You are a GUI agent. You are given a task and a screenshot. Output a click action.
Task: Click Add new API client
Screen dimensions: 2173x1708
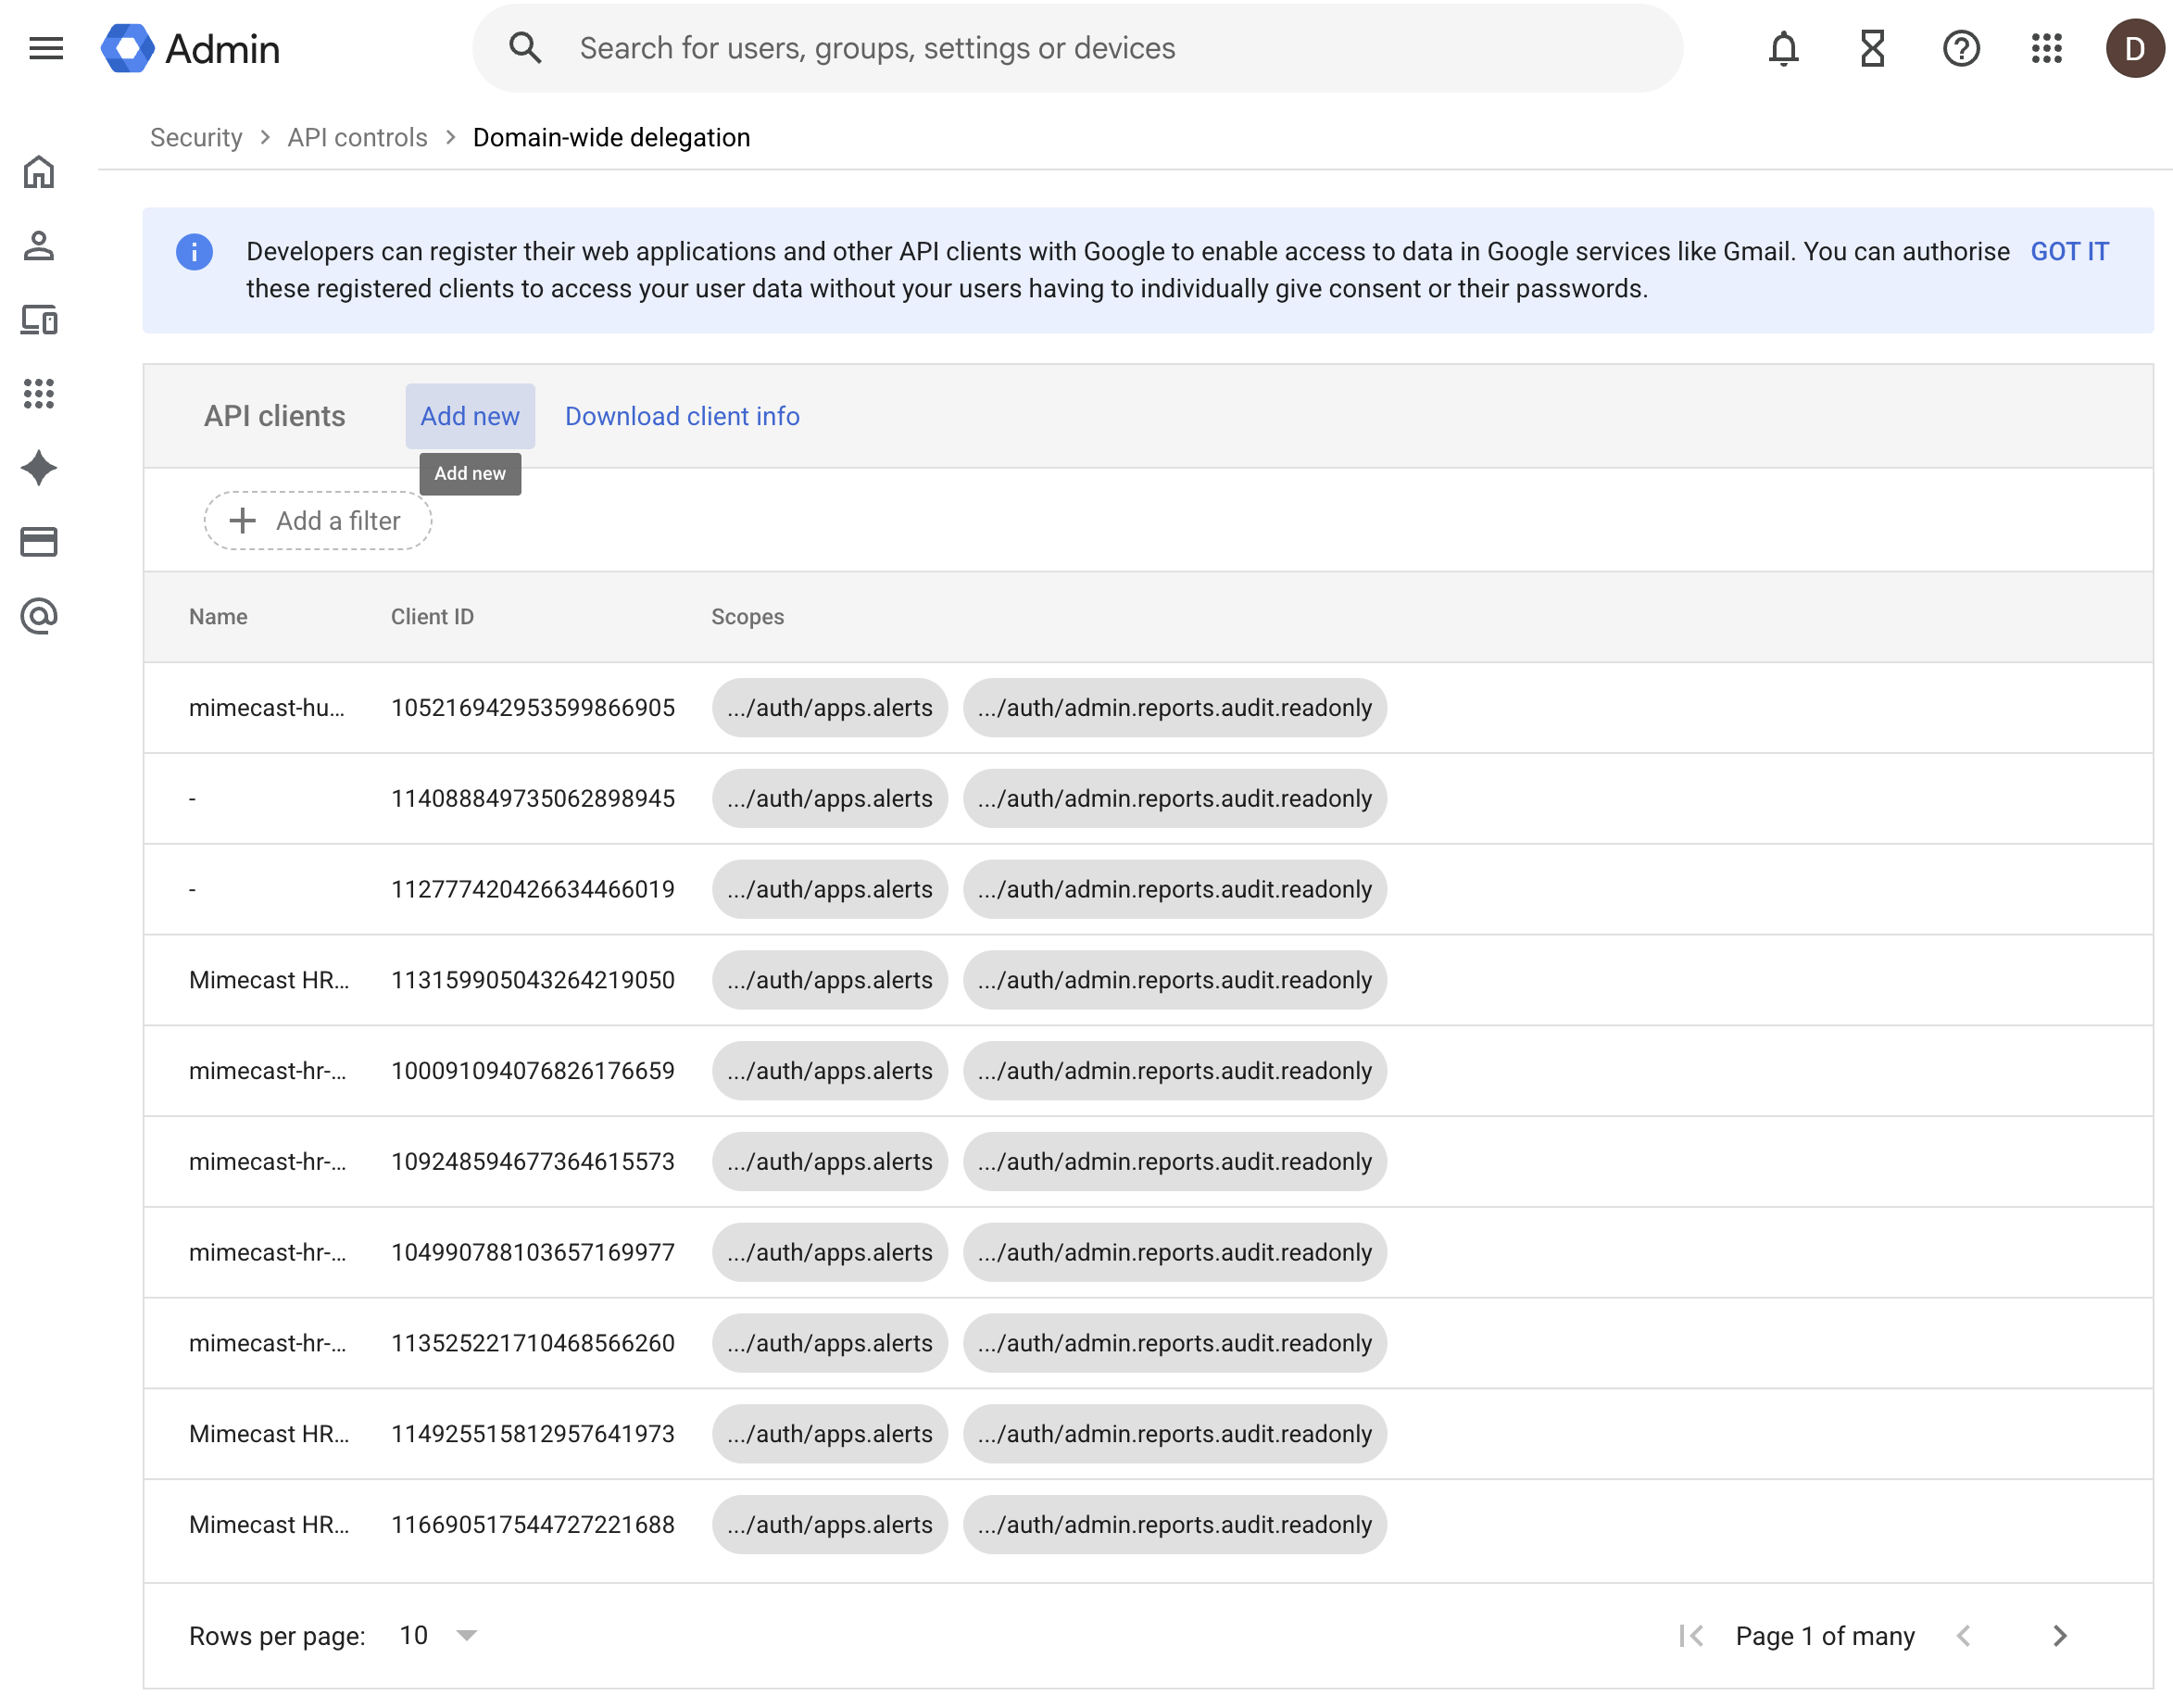click(x=470, y=416)
